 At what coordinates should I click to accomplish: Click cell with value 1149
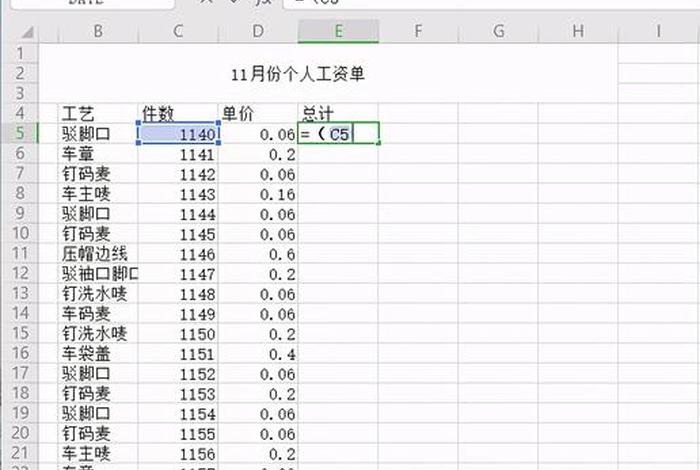click(x=178, y=313)
